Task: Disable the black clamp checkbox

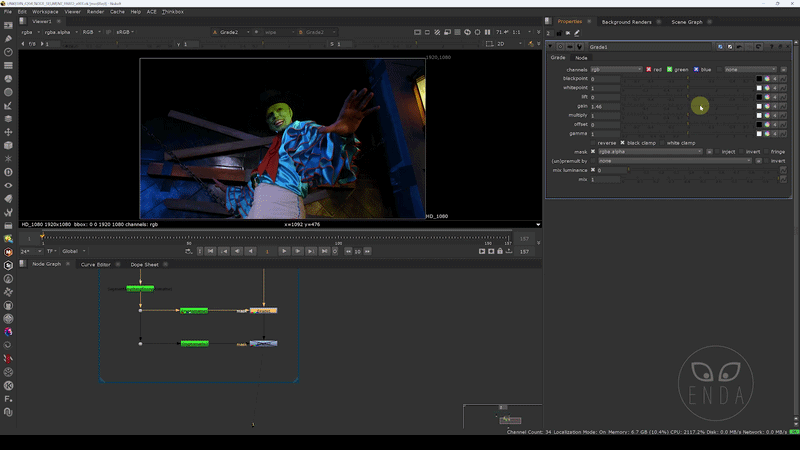Action: [622, 143]
